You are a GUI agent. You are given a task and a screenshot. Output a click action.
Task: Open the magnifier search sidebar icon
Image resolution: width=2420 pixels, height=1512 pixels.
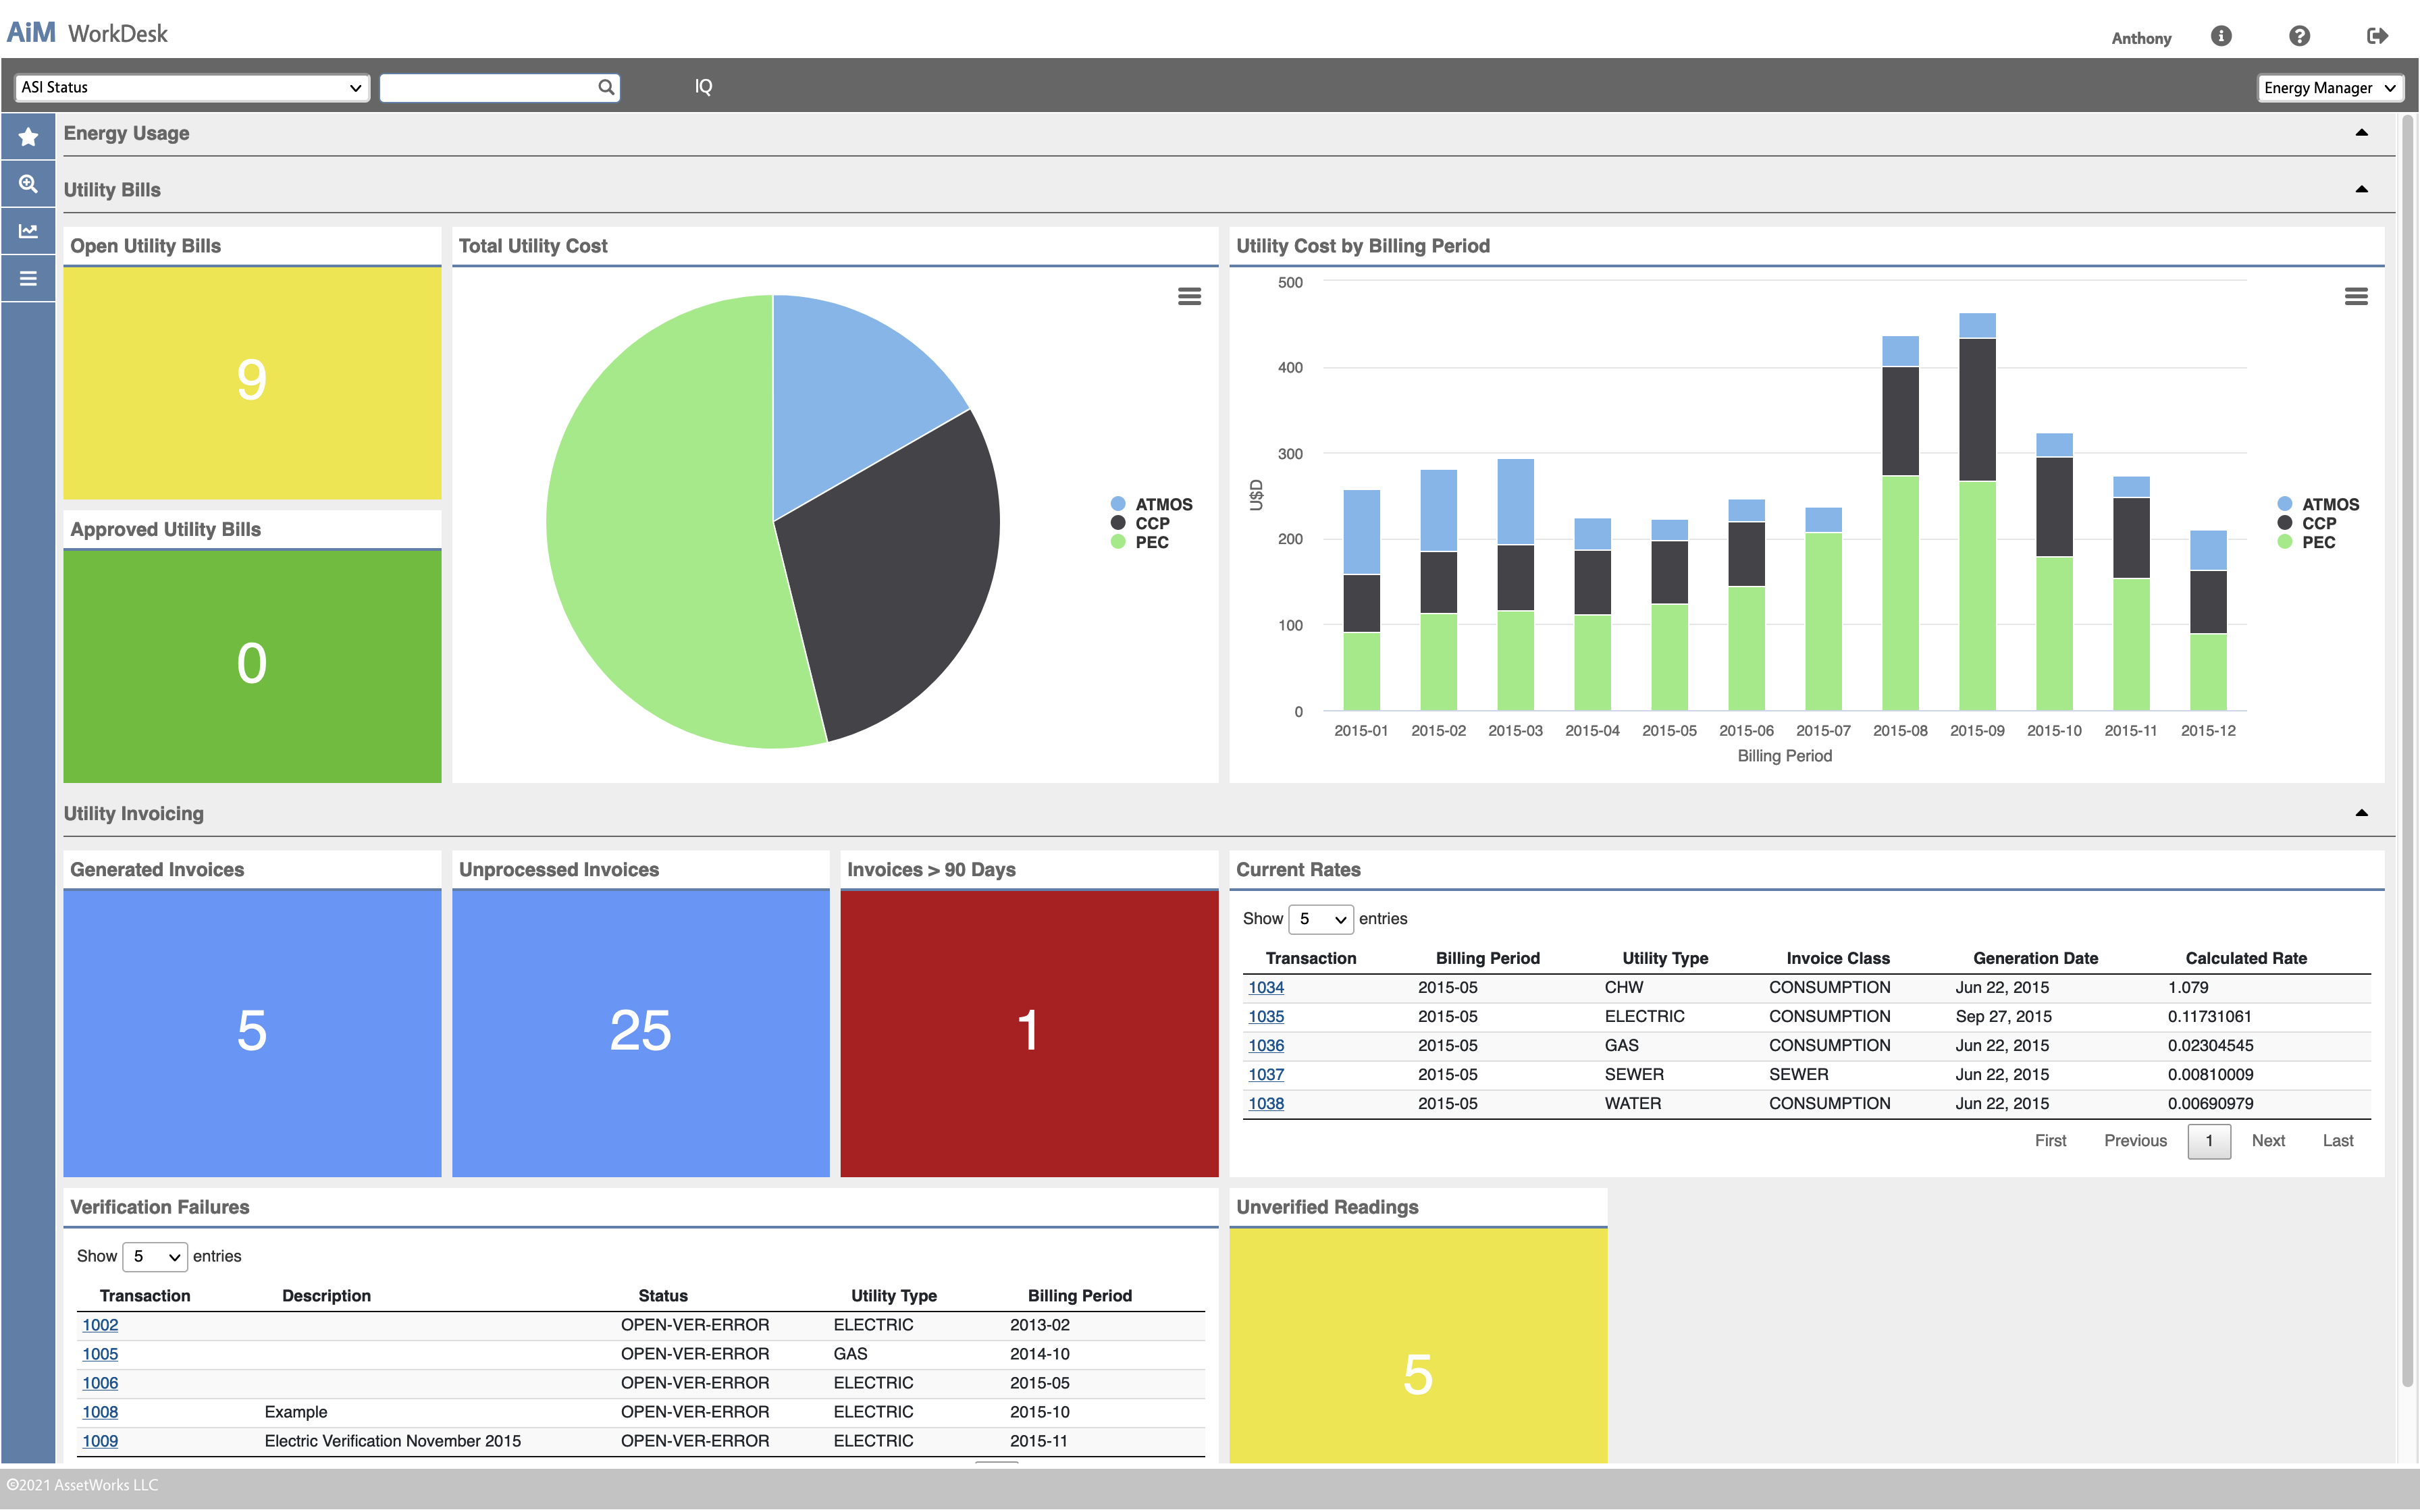pyautogui.click(x=28, y=184)
